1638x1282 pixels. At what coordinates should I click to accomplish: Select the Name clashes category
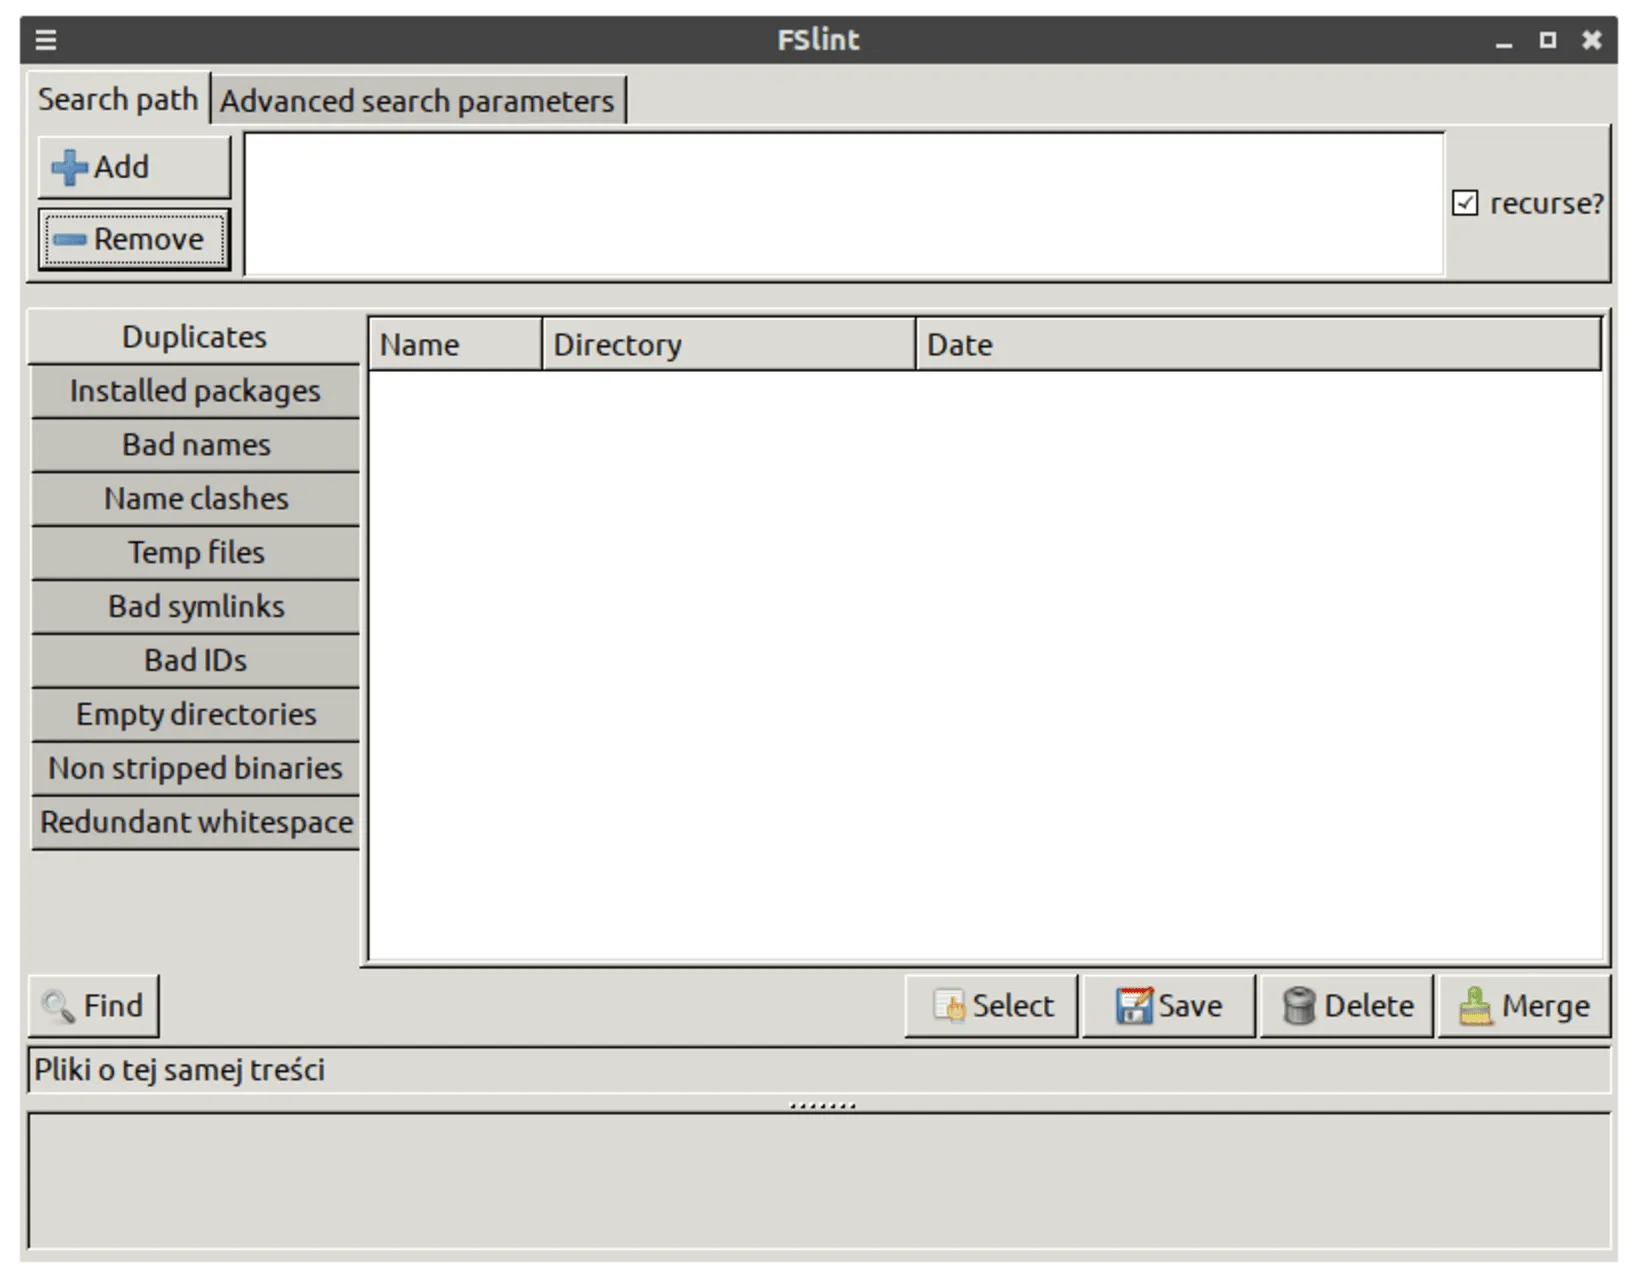pos(195,499)
